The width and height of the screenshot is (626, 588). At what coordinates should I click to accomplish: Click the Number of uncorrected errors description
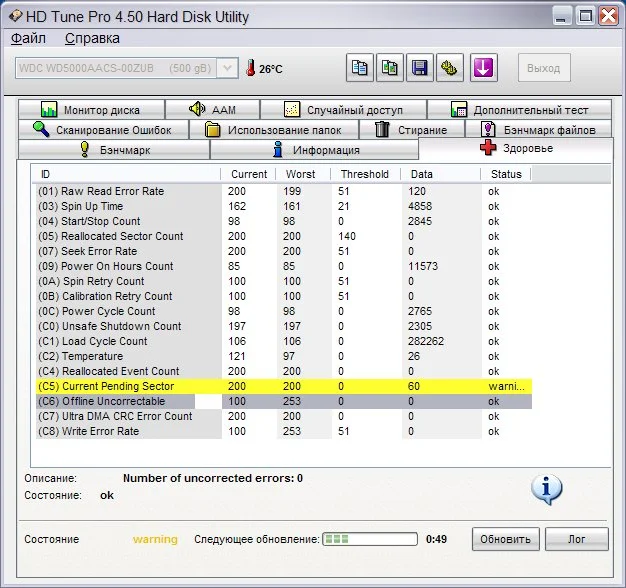213,478
